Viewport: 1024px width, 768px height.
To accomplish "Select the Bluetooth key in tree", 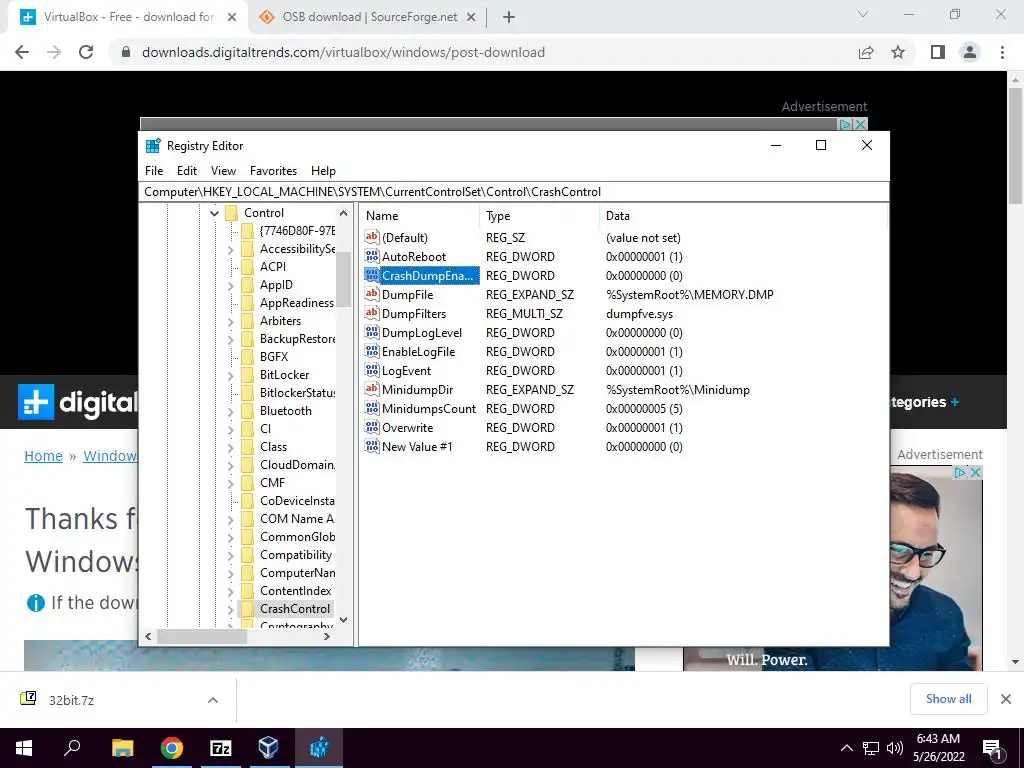I will coord(285,411).
